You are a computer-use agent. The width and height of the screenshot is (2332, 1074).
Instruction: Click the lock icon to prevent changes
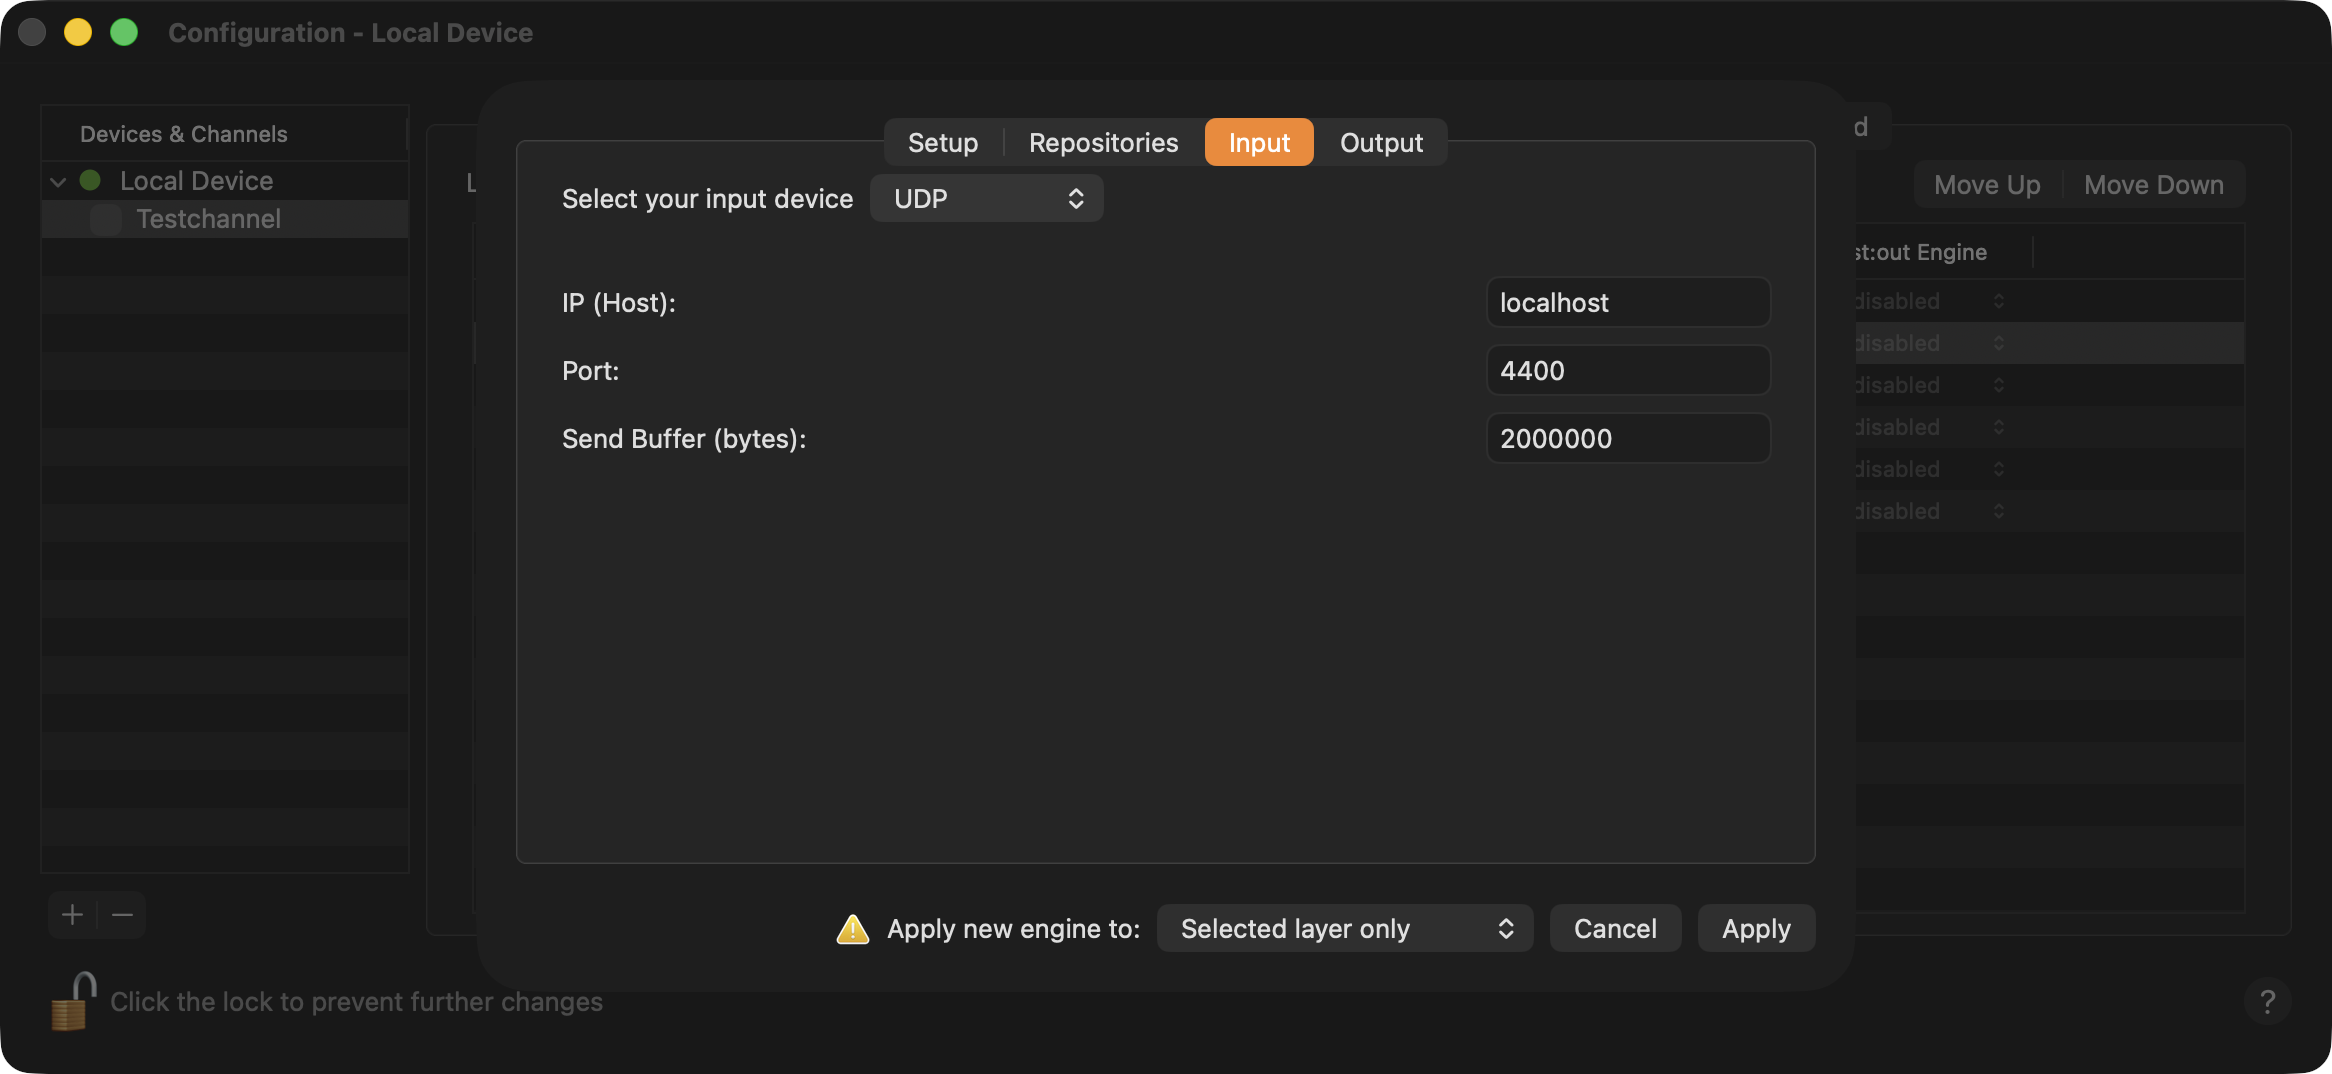[x=72, y=1001]
